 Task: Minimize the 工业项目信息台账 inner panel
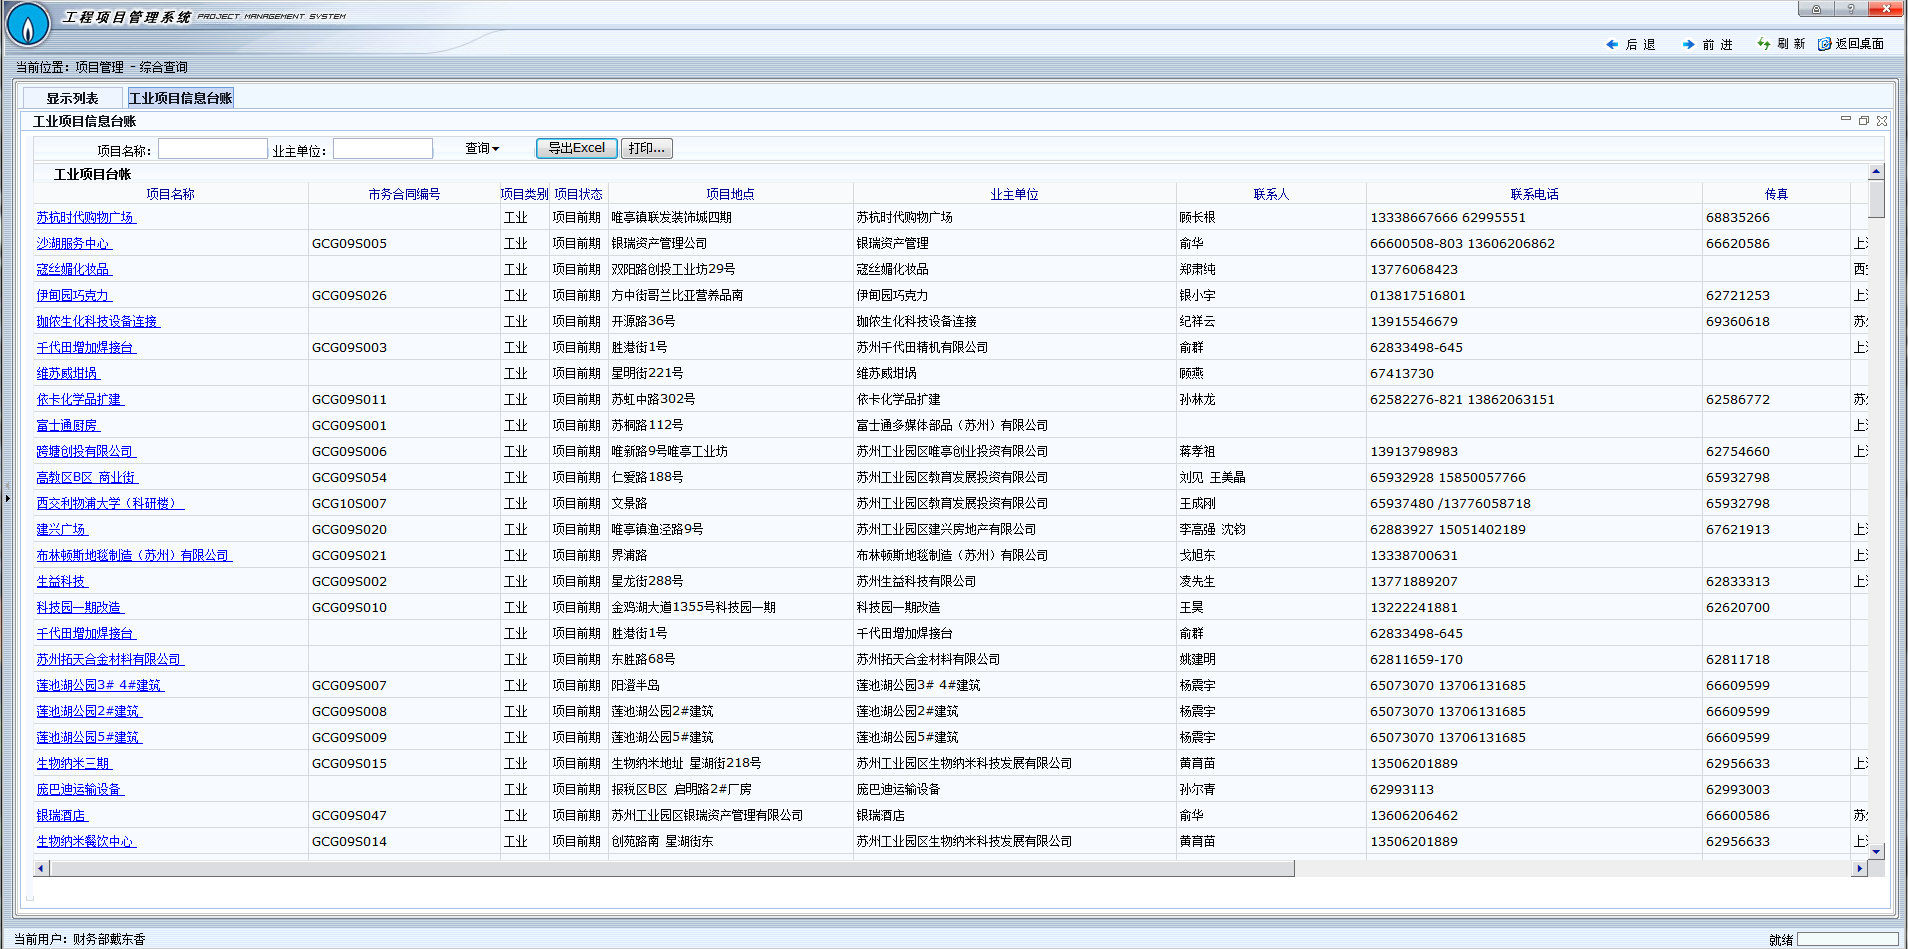[1846, 120]
